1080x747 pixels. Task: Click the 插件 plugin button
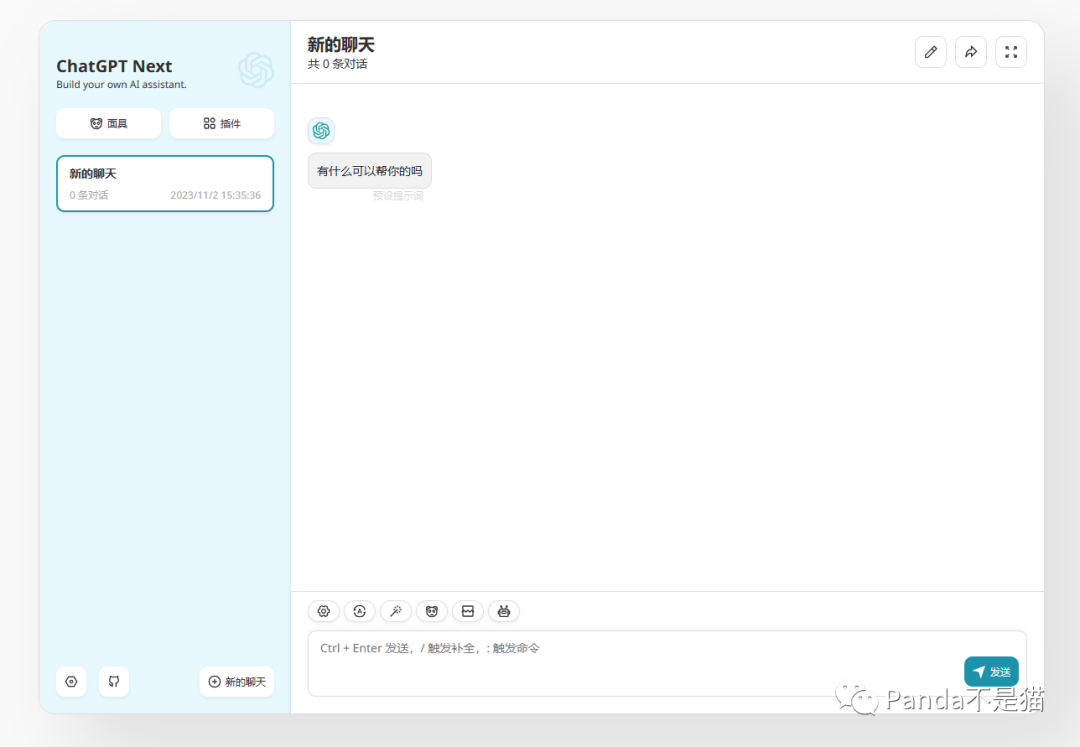coord(222,123)
